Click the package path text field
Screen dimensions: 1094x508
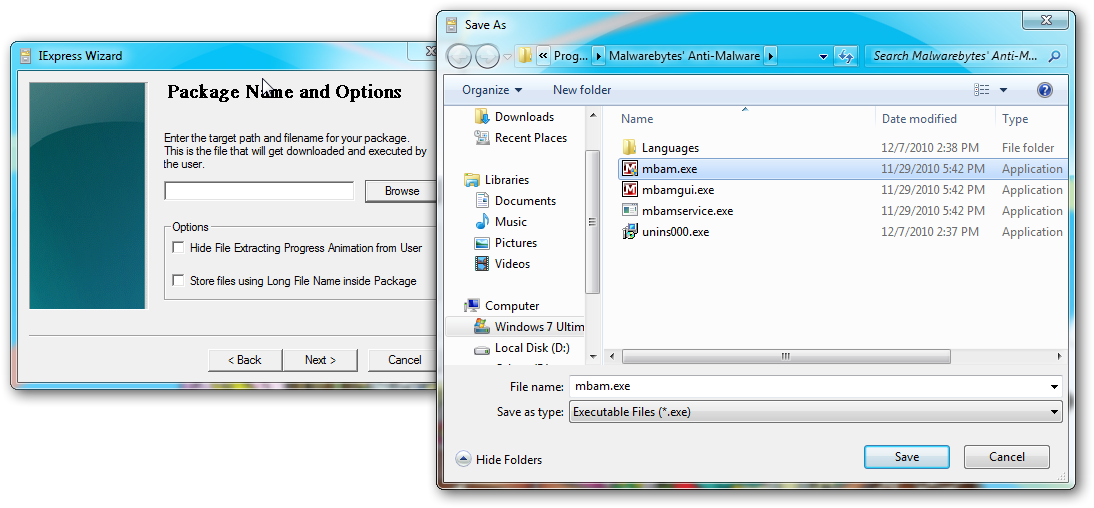click(260, 190)
